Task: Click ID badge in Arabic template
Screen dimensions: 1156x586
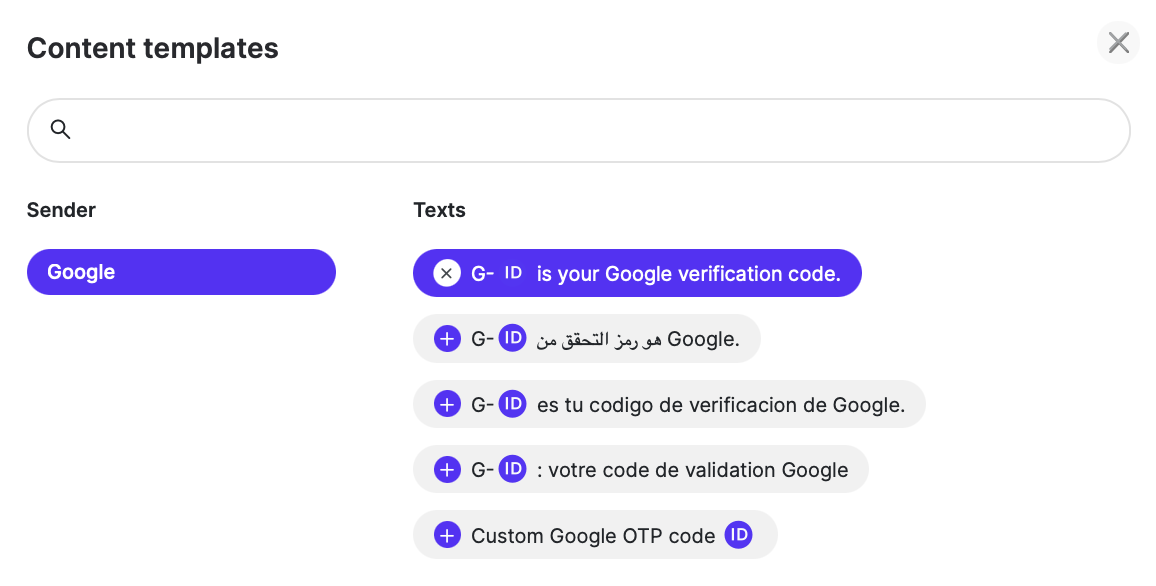Action: [x=512, y=339]
